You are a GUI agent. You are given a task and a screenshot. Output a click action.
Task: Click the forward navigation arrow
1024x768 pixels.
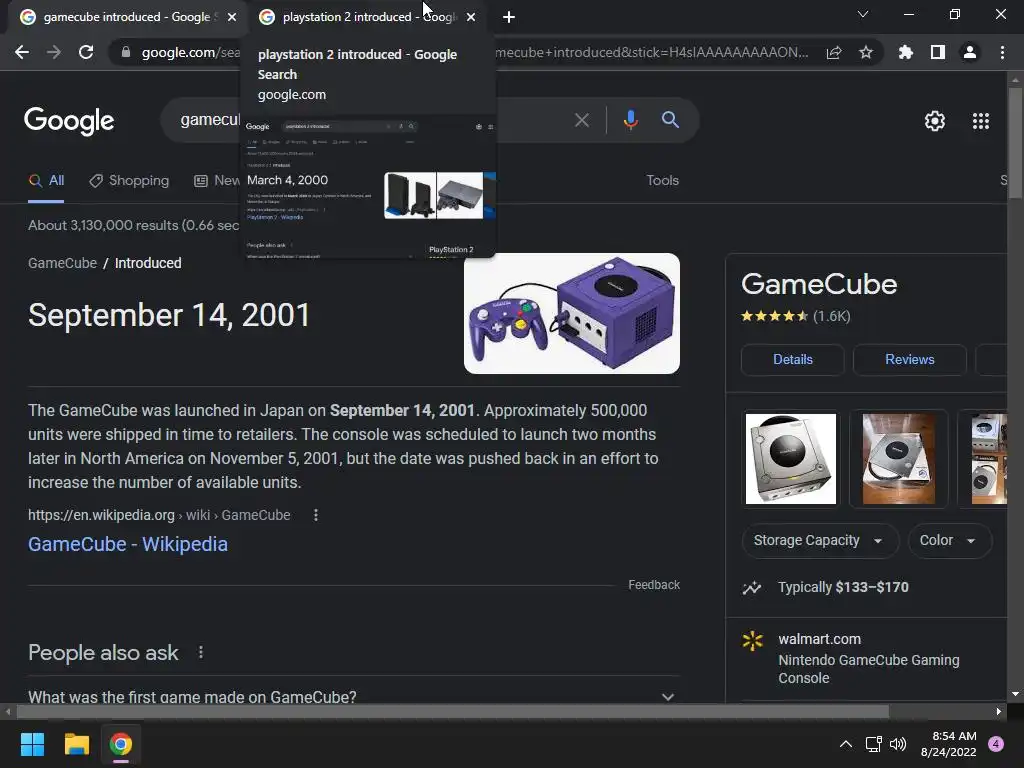coord(54,52)
